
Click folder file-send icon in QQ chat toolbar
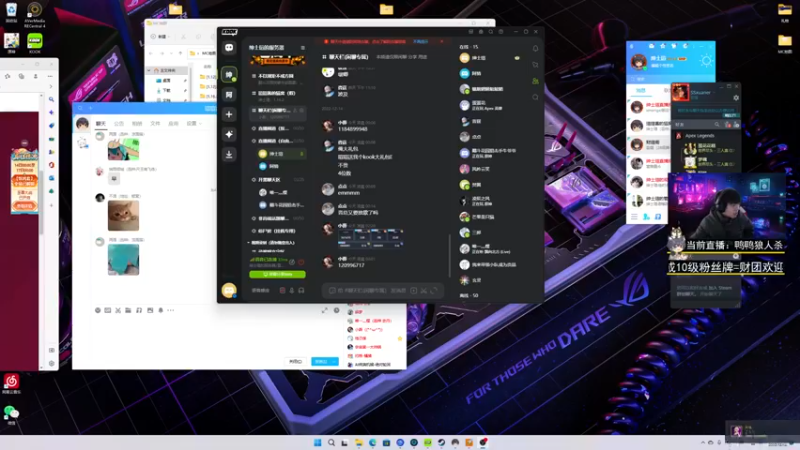tap(128, 310)
